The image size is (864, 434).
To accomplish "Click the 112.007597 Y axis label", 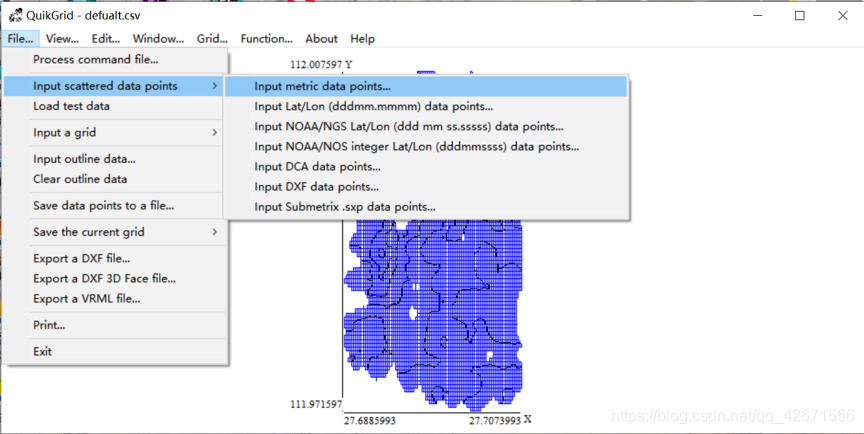I will click(321, 64).
